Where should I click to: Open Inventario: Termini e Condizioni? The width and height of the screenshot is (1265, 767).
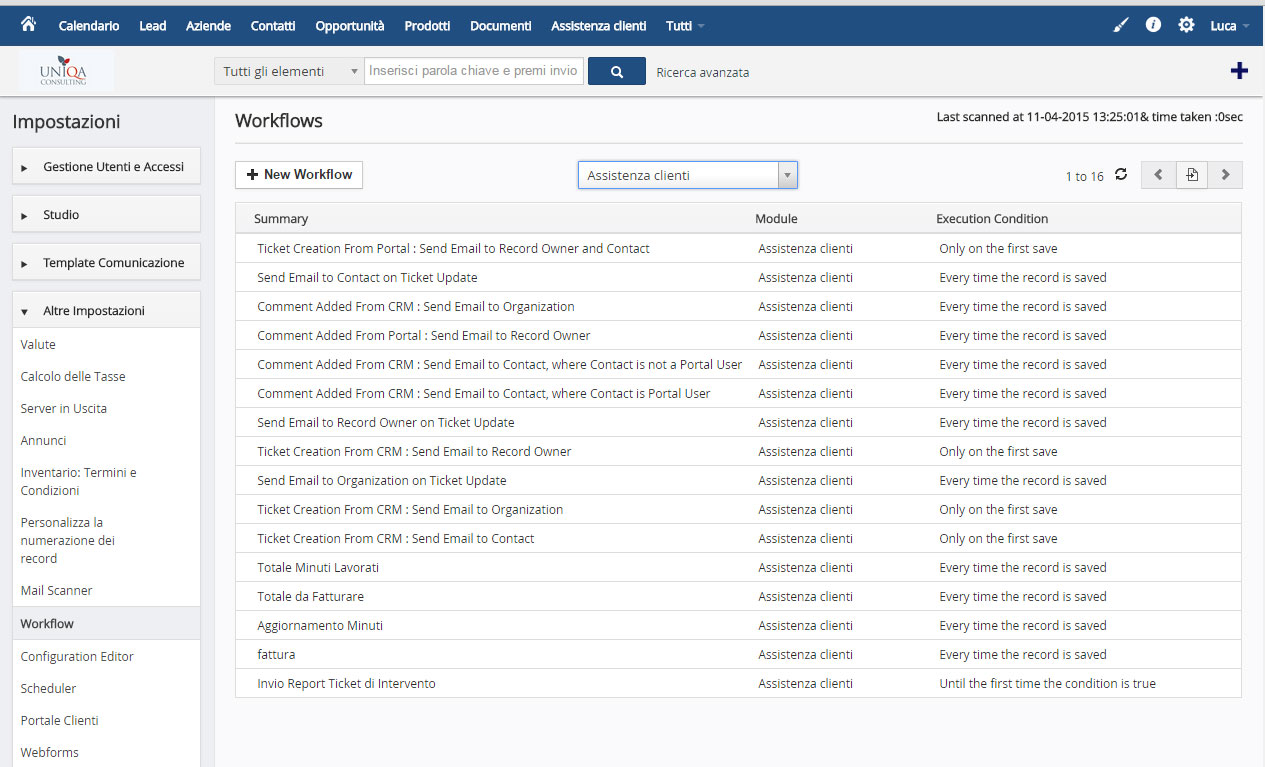[x=78, y=482]
